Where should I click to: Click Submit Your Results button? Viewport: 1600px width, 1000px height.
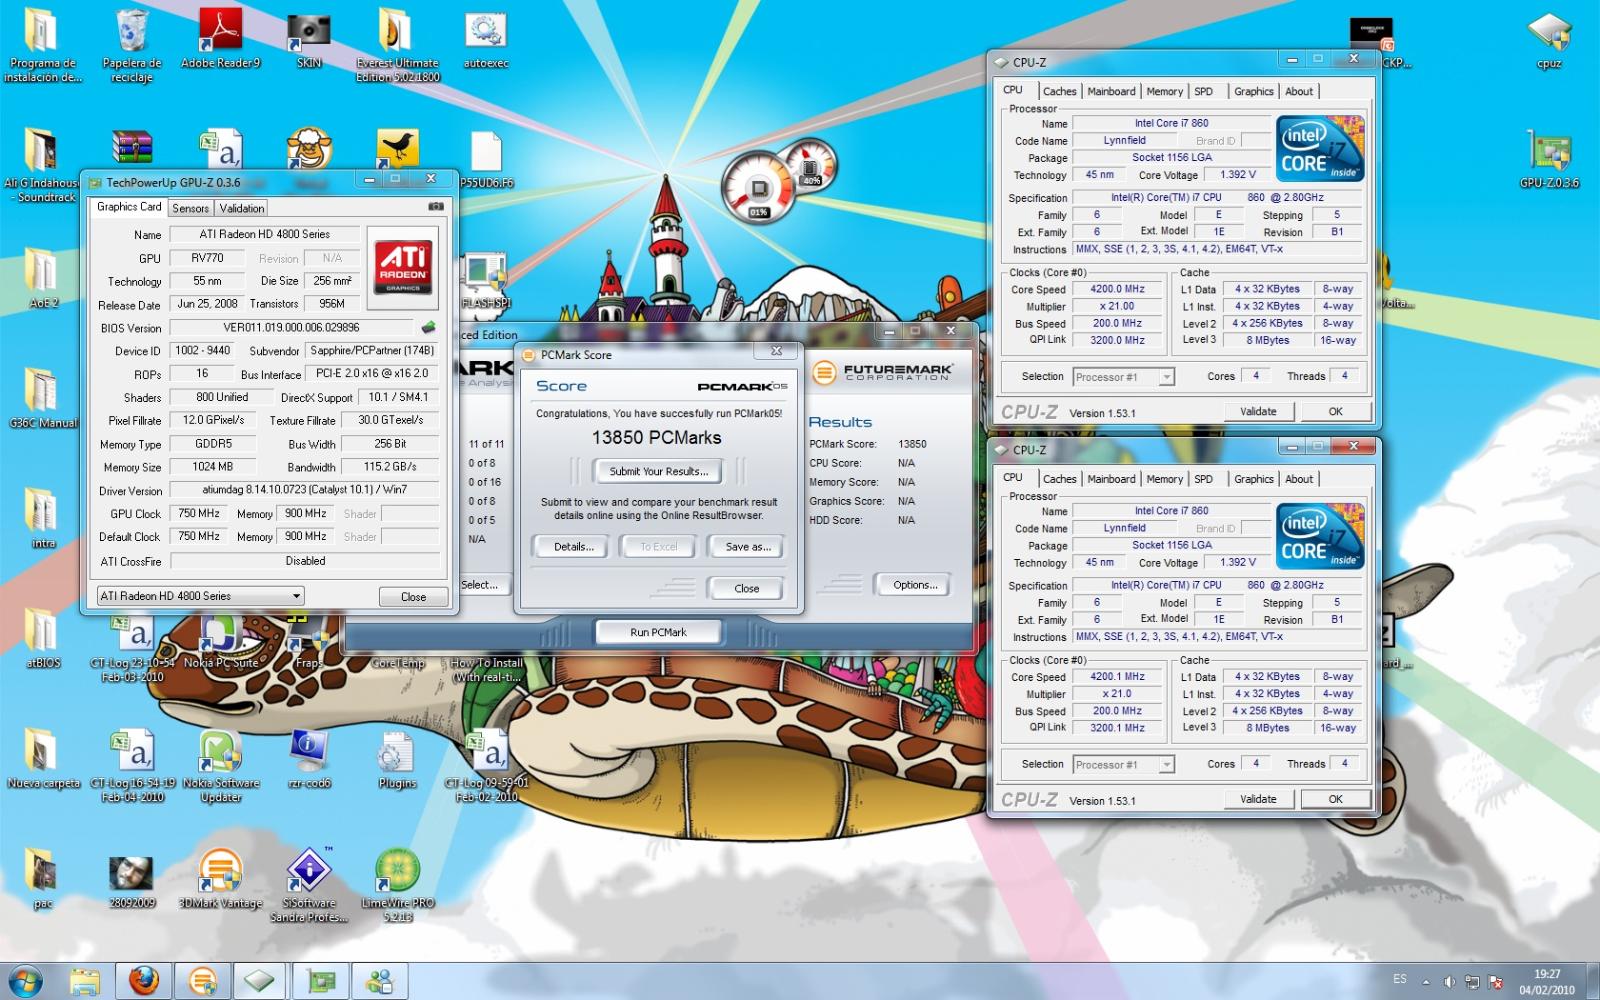coord(658,471)
